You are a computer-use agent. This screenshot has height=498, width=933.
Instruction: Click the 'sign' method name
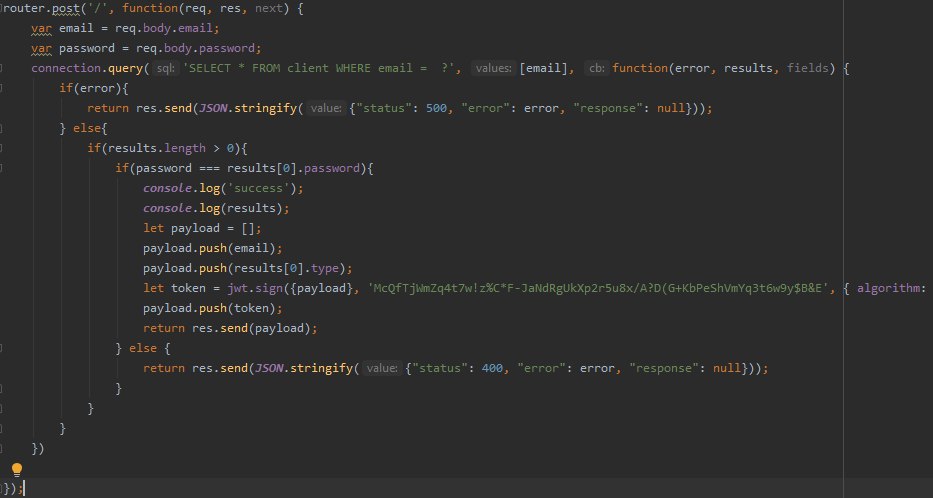(268, 288)
